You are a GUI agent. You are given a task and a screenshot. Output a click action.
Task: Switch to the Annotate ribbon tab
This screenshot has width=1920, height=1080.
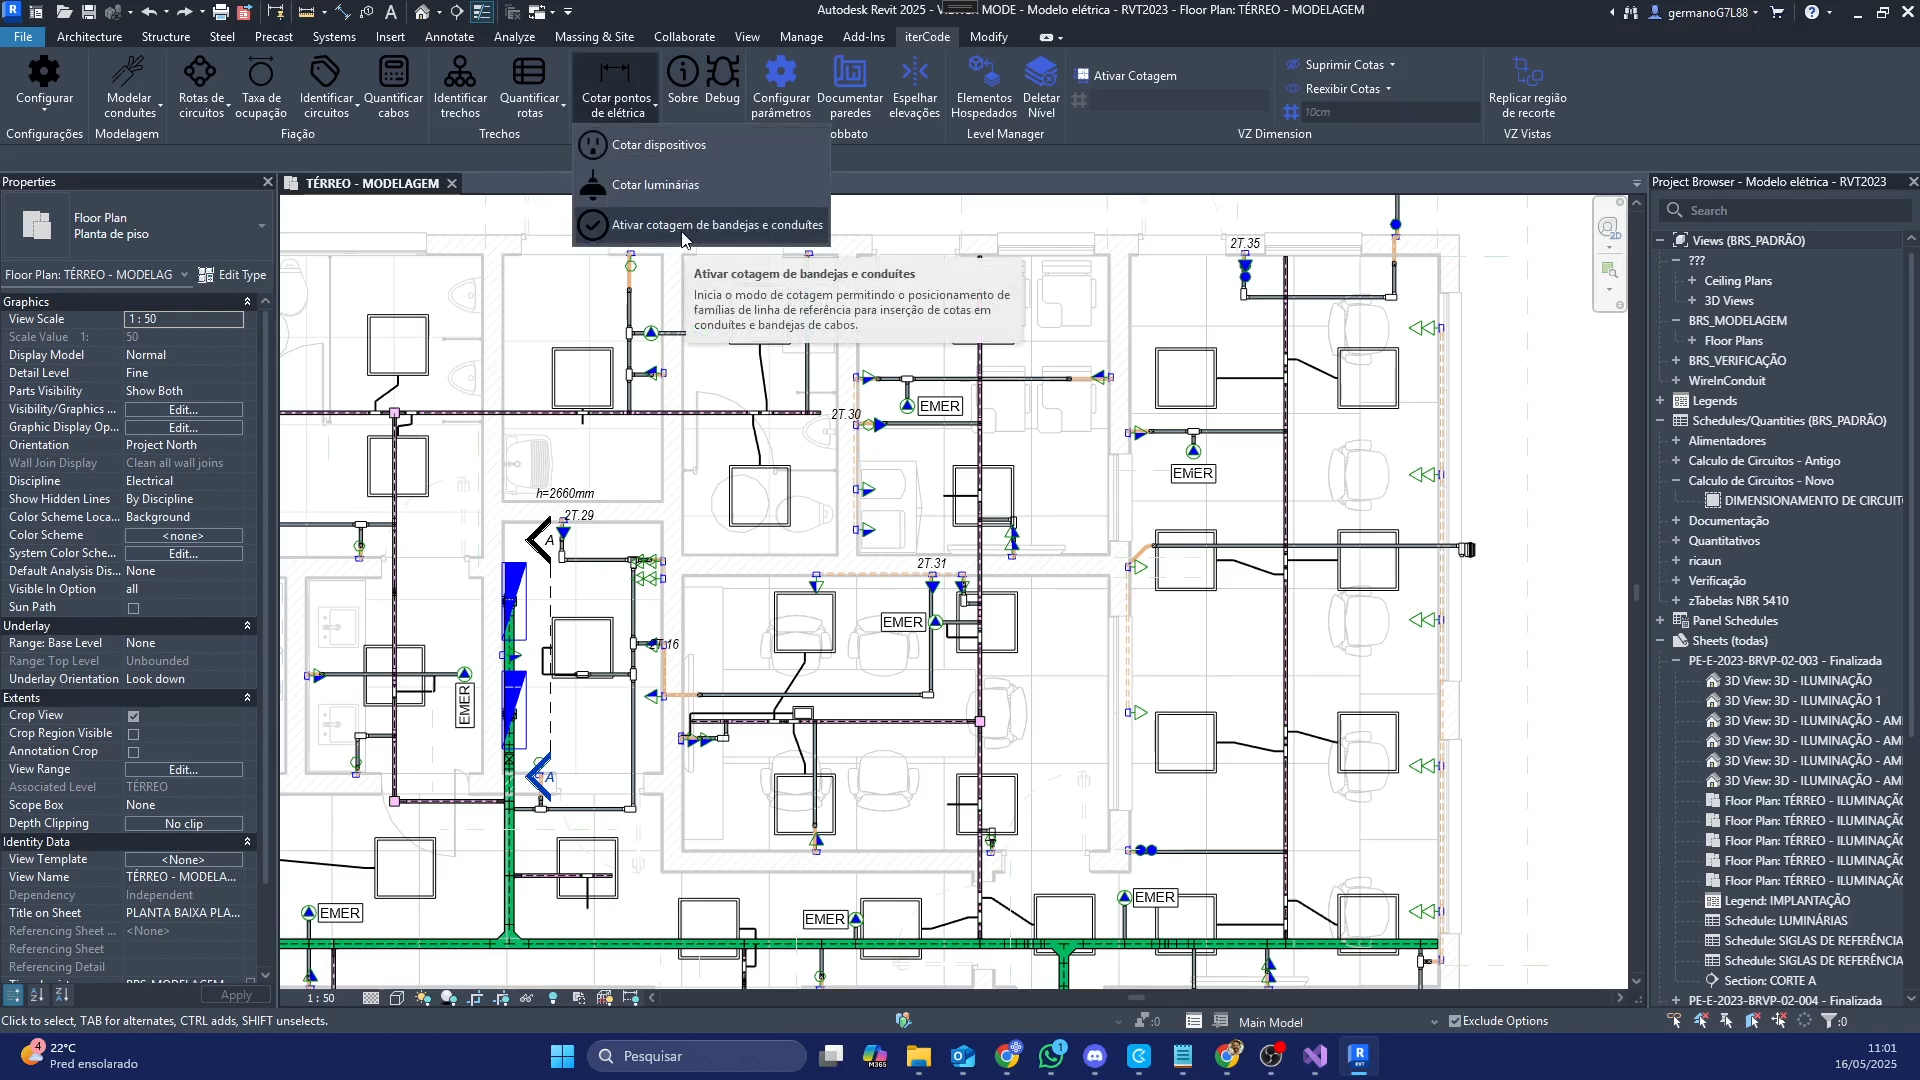tap(449, 37)
